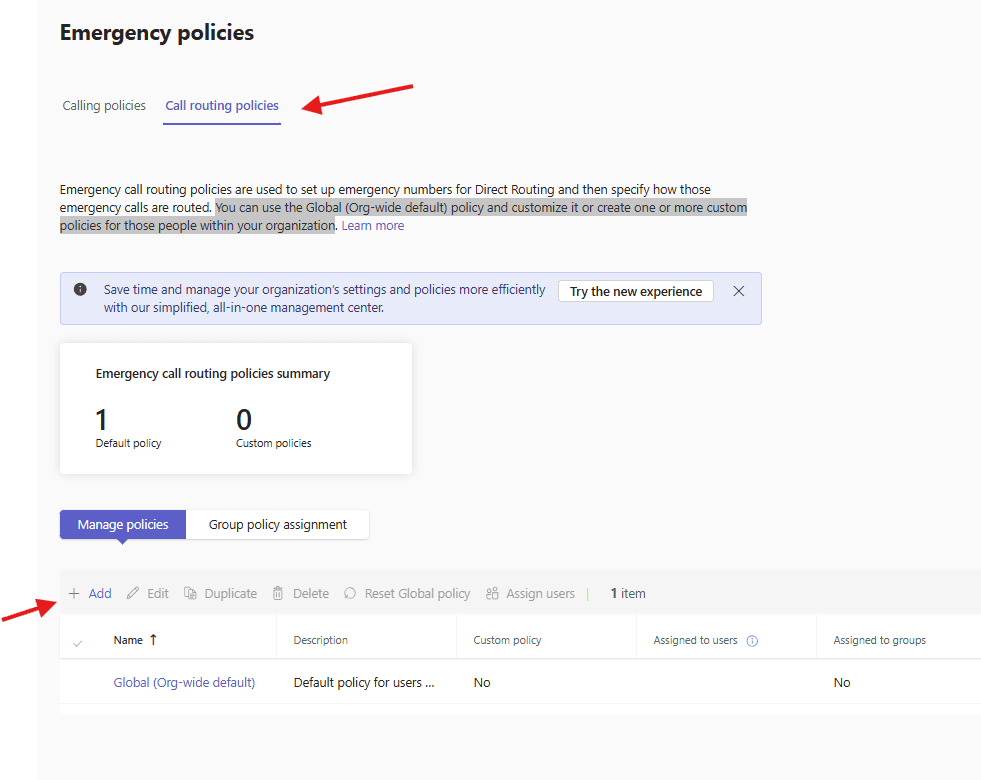Open the Learn more link
Screen dimensions: 981x780
[x=373, y=226]
